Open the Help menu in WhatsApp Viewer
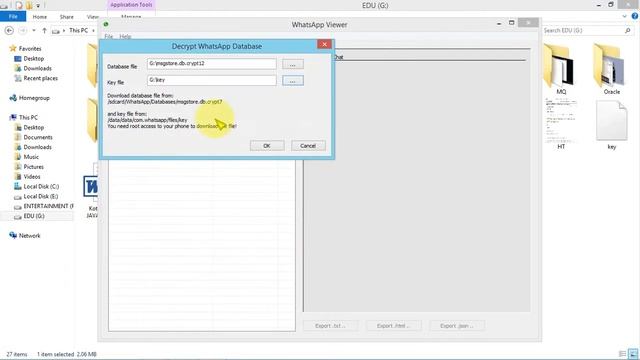This screenshot has width=640, height=360. coord(125,36)
